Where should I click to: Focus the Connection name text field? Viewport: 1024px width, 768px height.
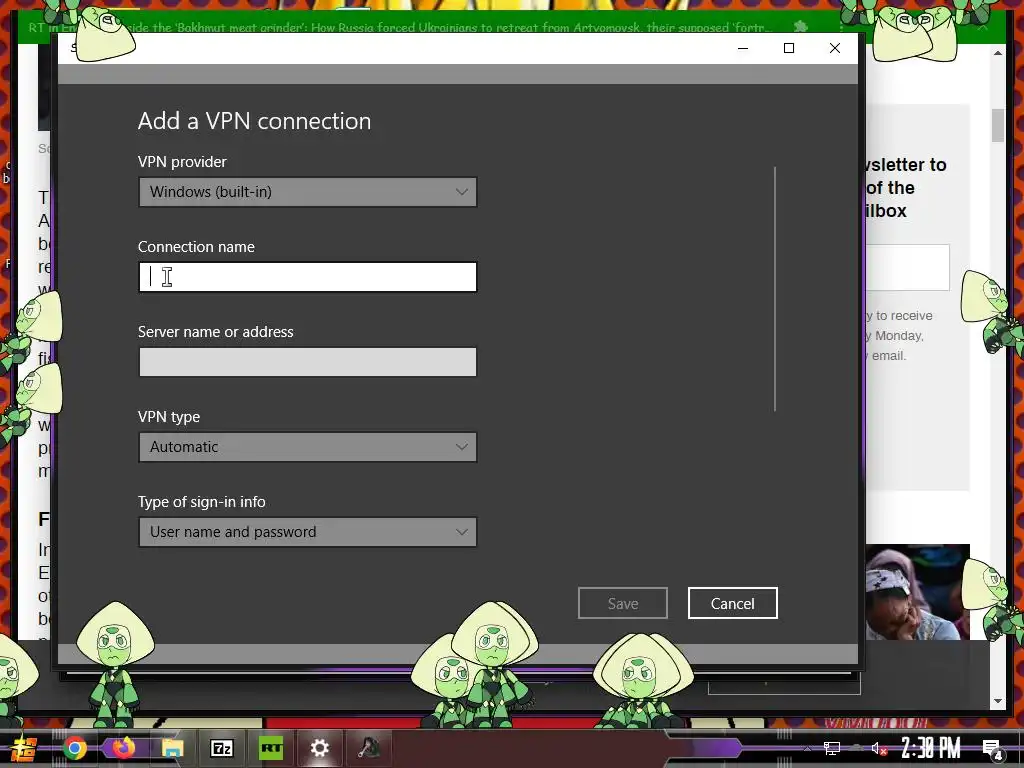pos(308,277)
